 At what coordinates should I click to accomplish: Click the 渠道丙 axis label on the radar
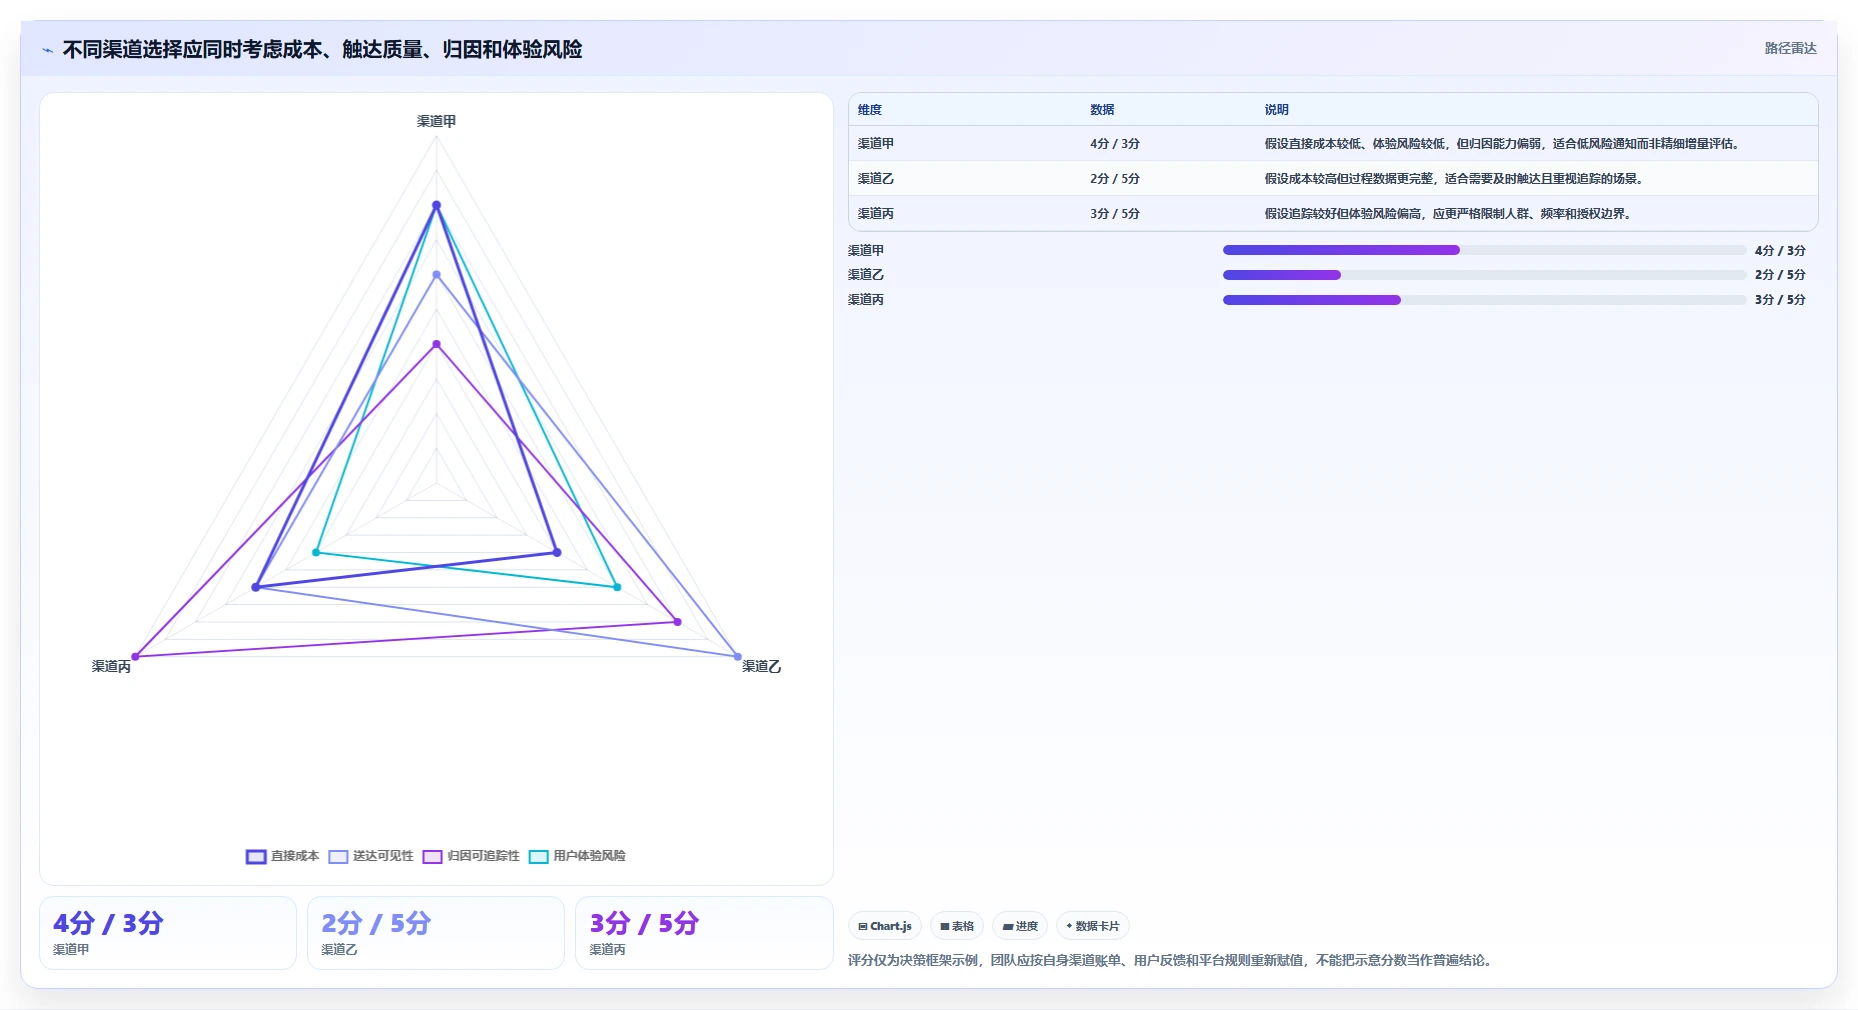[111, 666]
